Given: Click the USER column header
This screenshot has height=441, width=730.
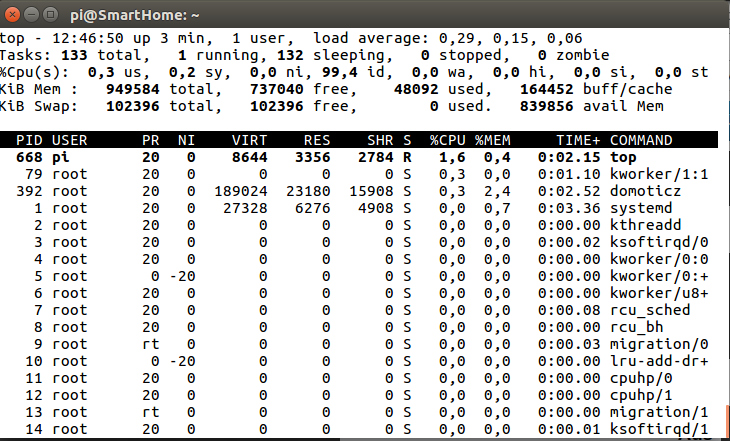Looking at the screenshot, I should [x=69, y=140].
